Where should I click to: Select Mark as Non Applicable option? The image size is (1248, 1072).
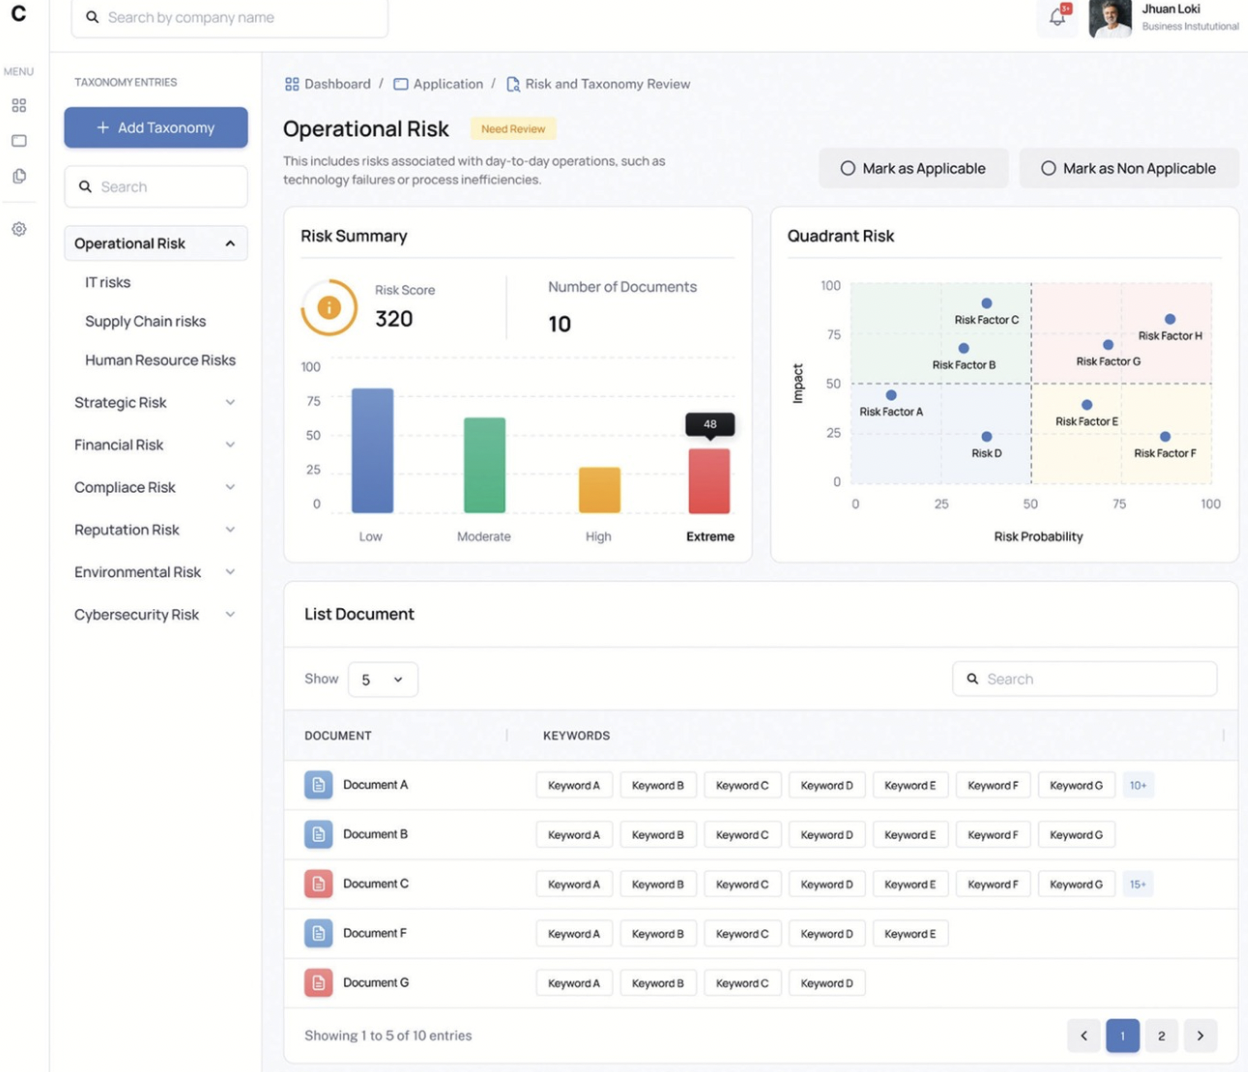1129,168
